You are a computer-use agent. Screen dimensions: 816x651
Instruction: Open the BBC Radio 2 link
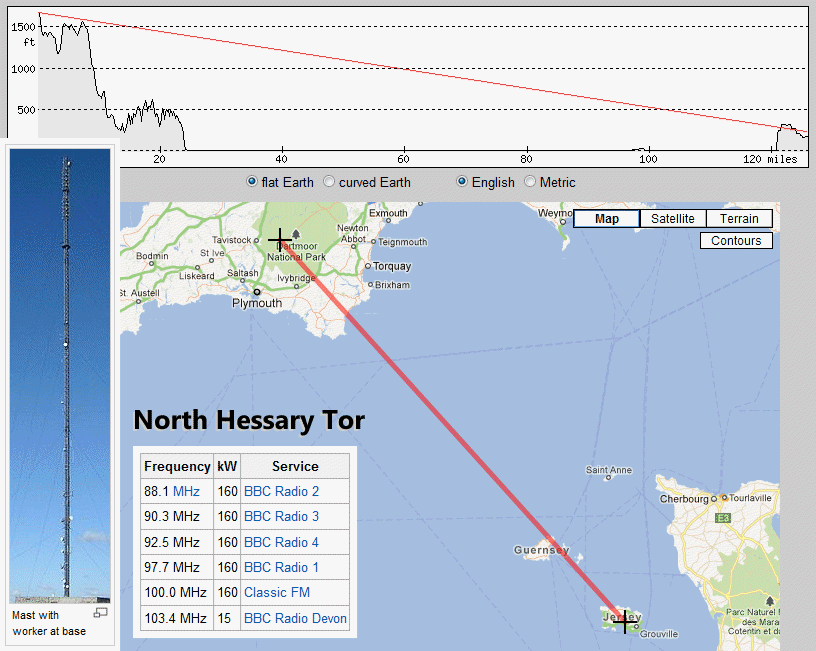[281, 491]
